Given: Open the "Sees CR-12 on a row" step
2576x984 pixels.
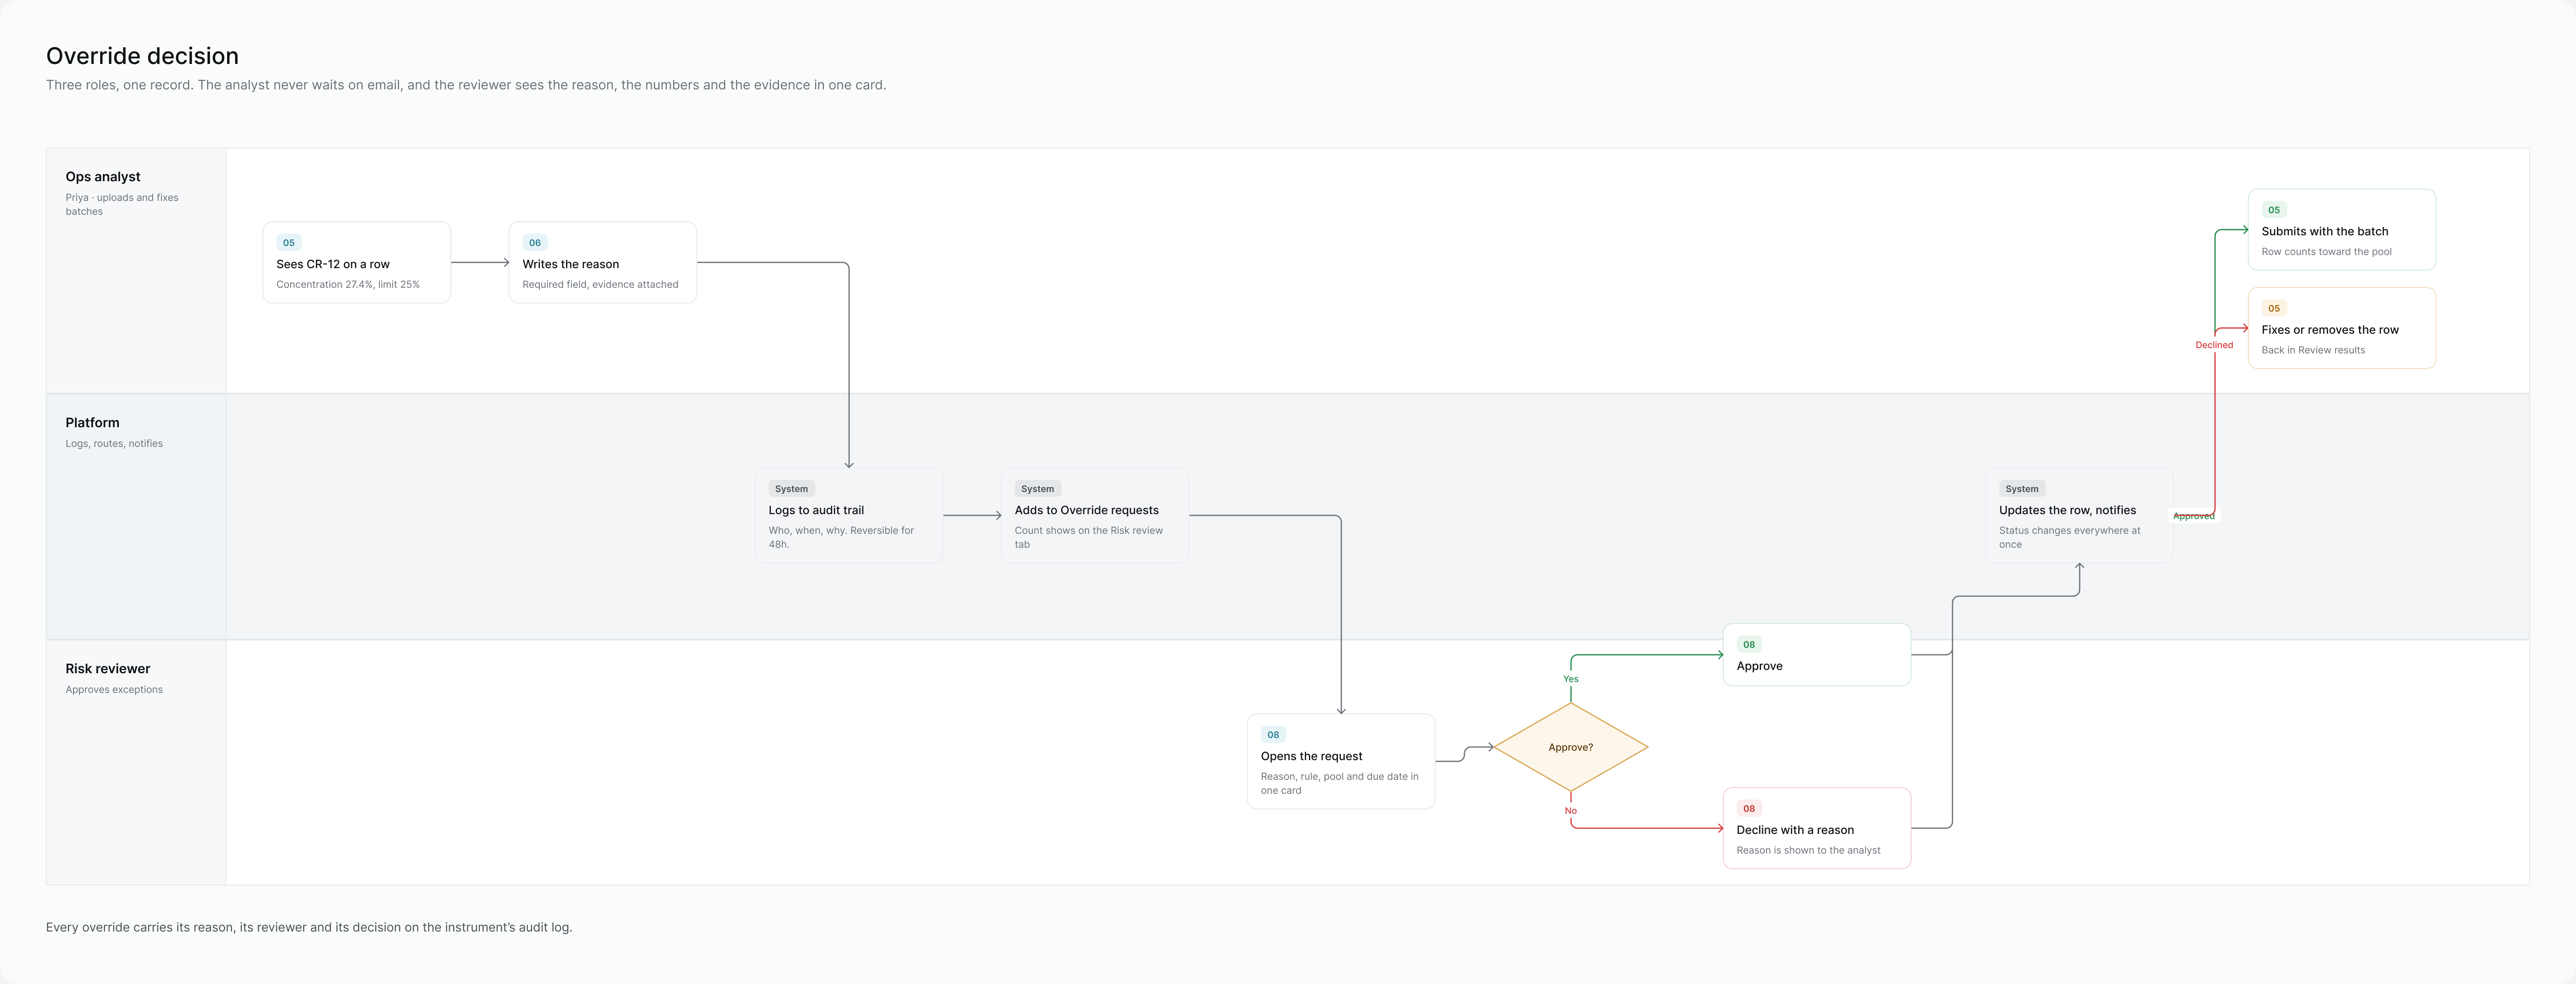Looking at the screenshot, I should point(357,263).
